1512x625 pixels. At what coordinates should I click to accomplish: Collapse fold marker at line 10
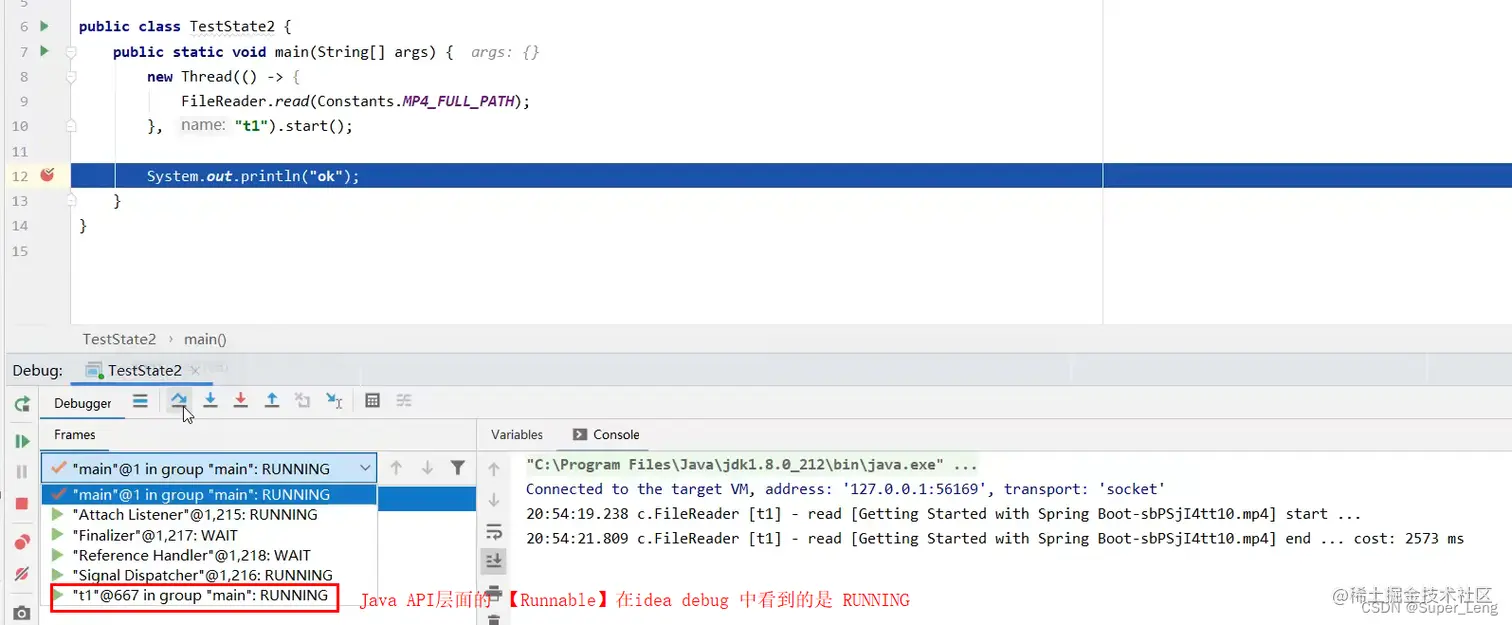[x=71, y=126]
